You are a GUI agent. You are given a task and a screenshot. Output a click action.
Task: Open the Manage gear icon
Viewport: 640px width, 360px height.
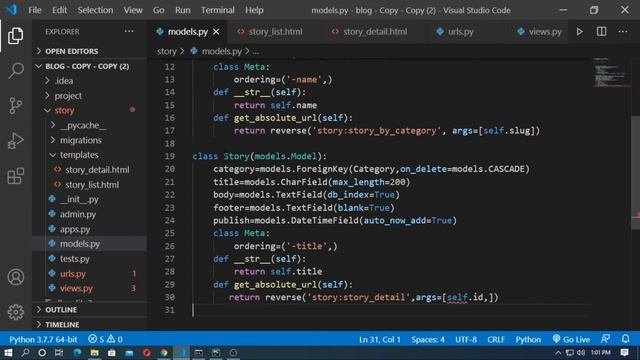(16, 312)
